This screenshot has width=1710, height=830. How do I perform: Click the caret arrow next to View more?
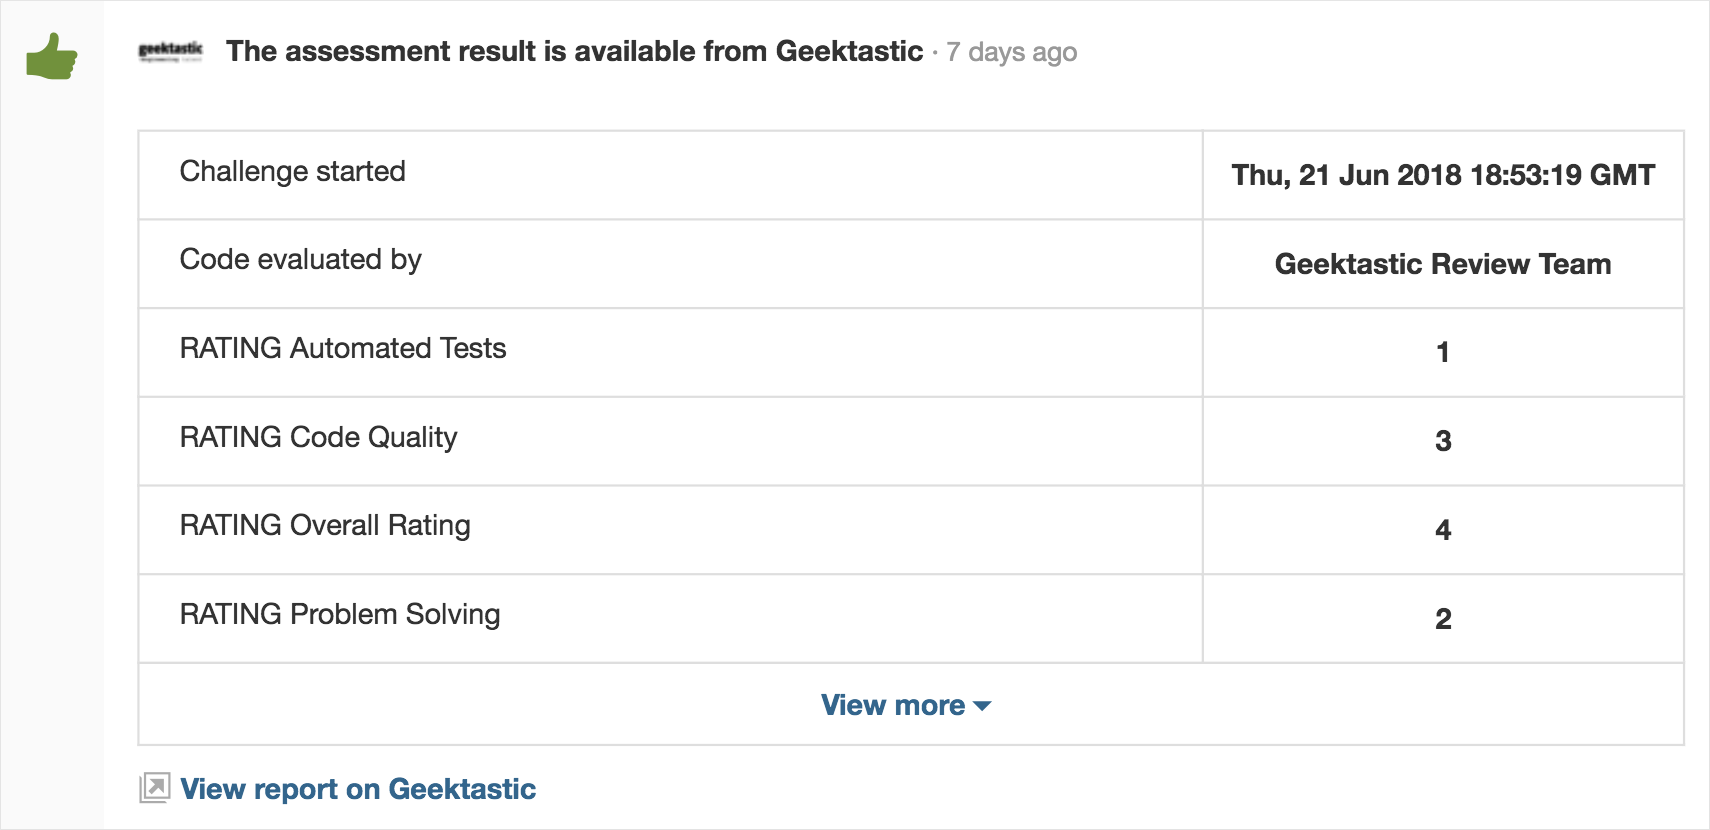(x=982, y=706)
